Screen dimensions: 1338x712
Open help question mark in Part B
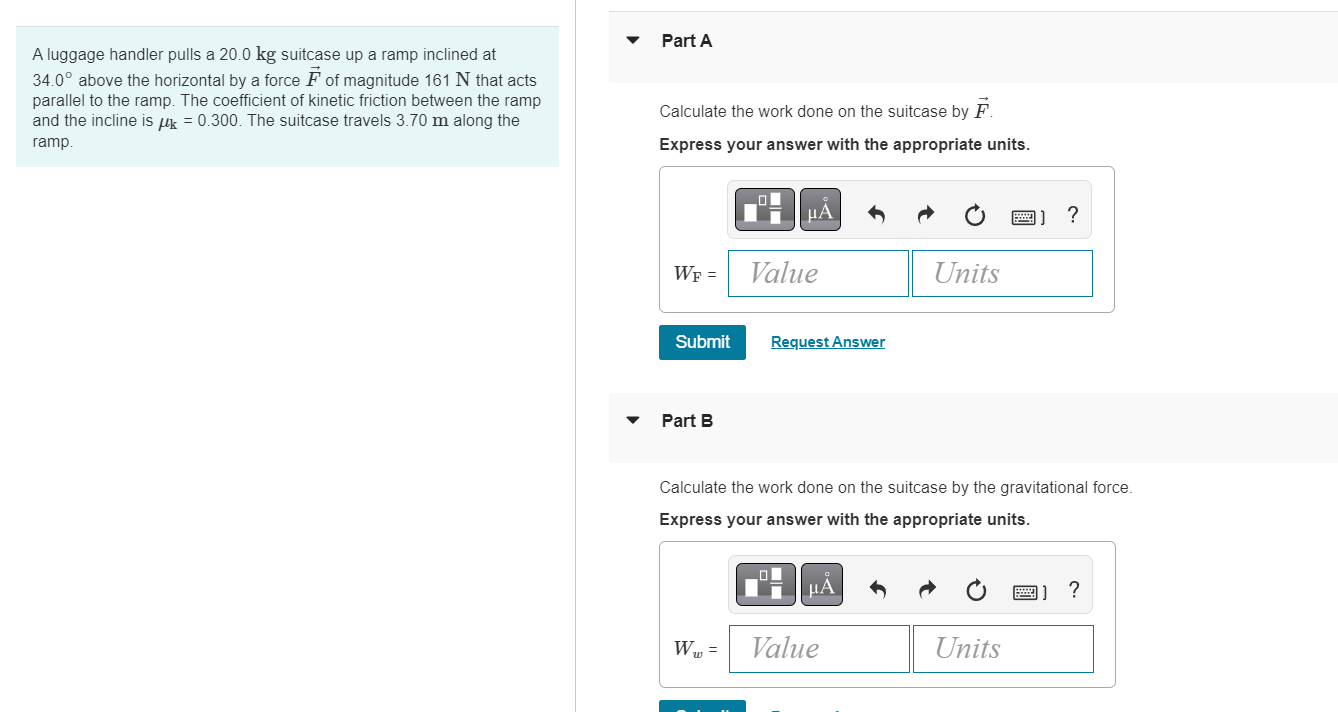pyautogui.click(x=1074, y=590)
